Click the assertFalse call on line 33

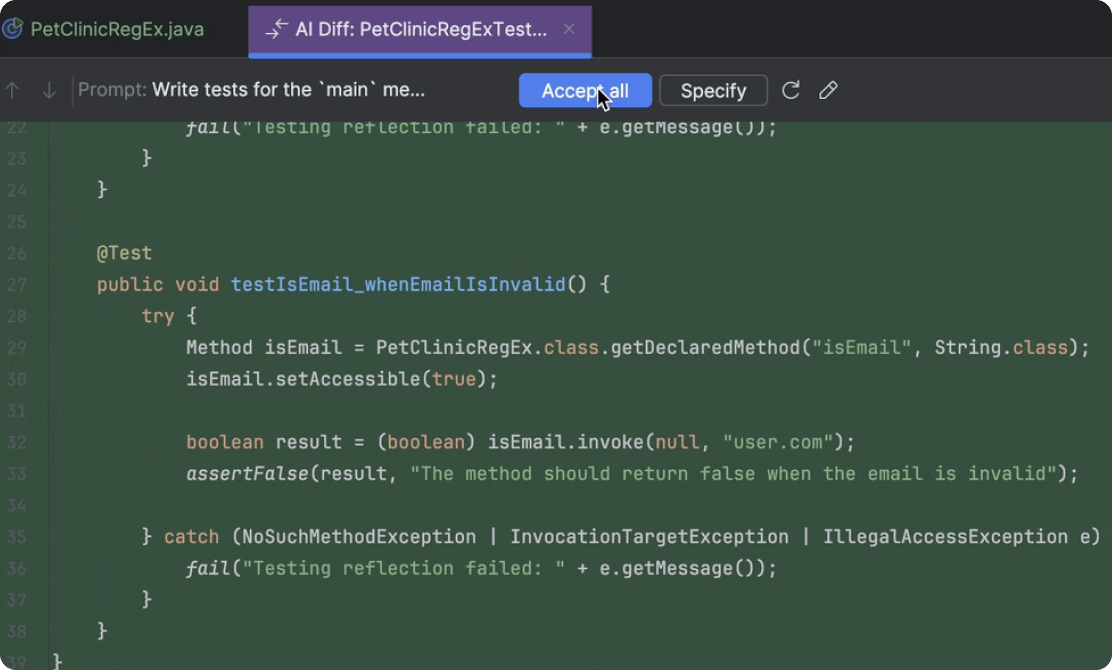[x=247, y=474]
